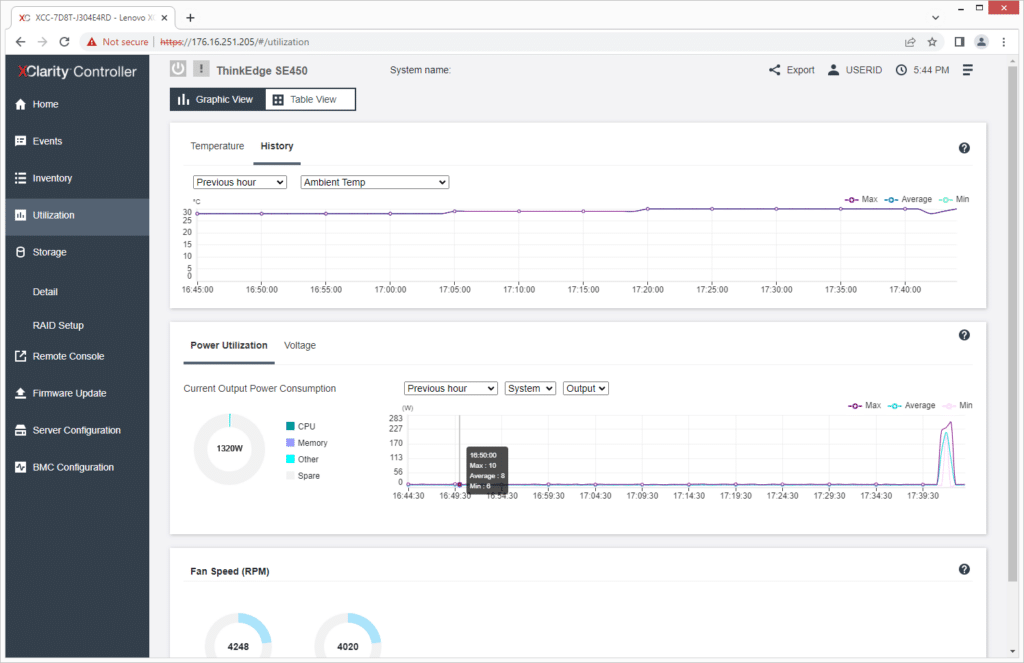Toggle Max series in power legend
Screen dimensions: 1024x663
click(865, 406)
